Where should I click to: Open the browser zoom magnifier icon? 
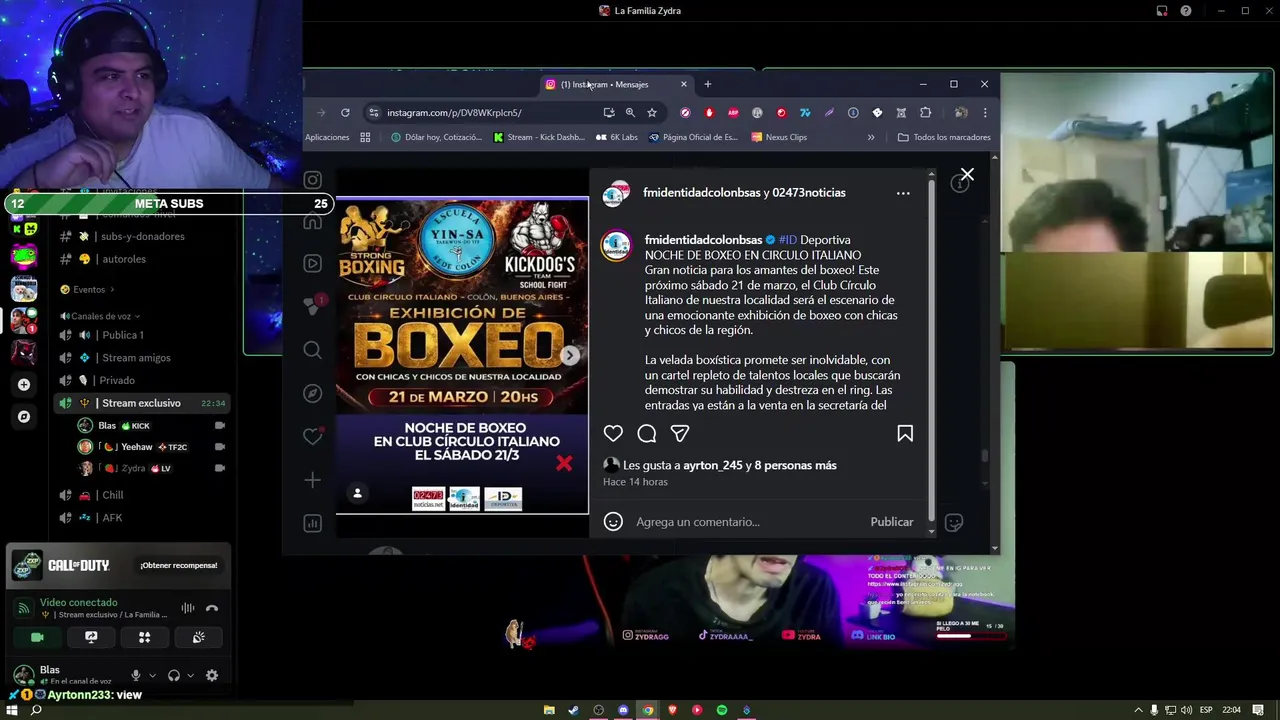point(630,113)
